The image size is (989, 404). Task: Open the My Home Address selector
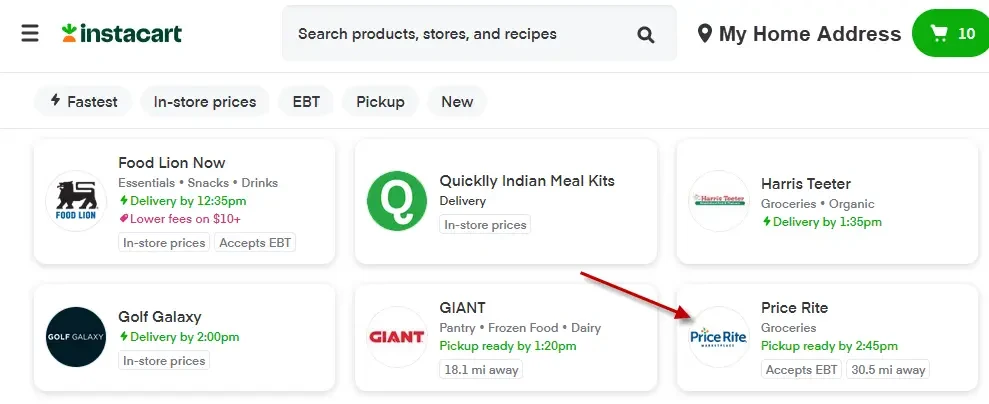(799, 33)
